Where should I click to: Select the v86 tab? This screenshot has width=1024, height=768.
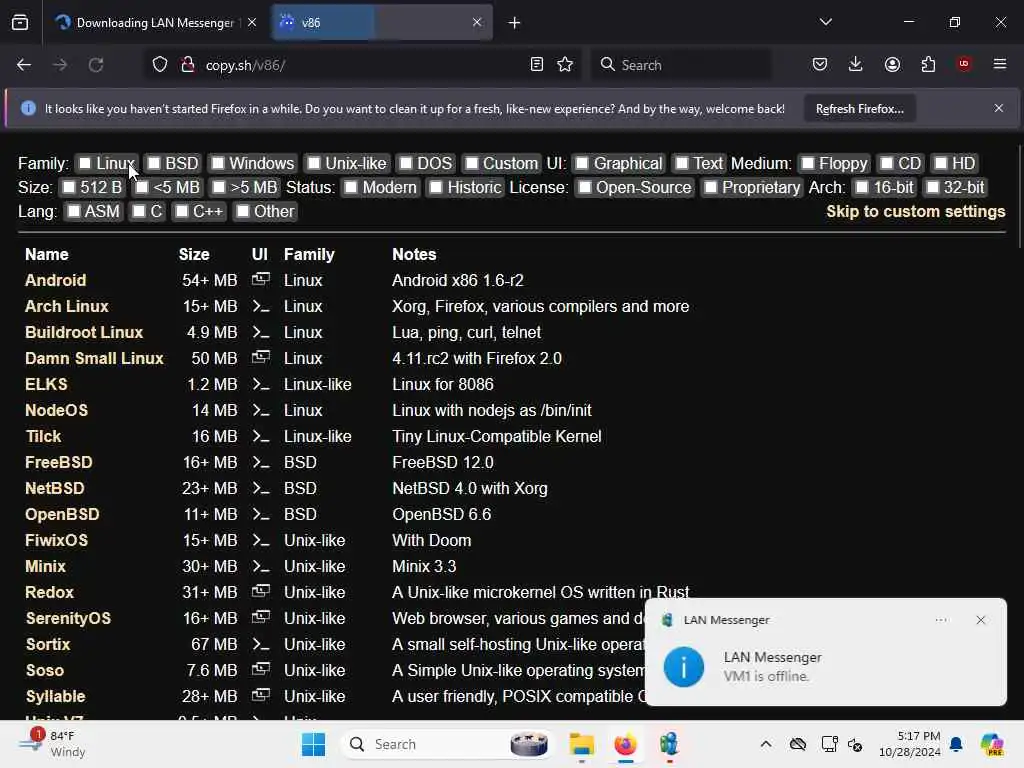(382, 23)
